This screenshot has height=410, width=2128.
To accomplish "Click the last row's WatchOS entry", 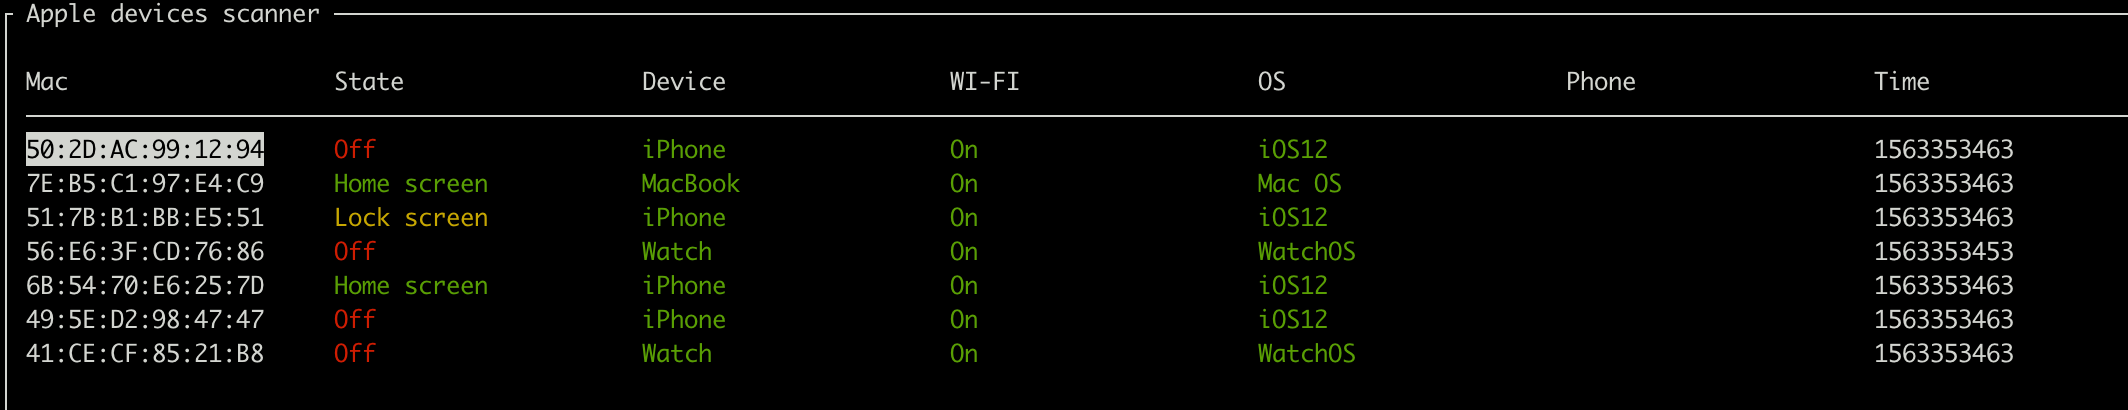I will tap(1307, 353).
